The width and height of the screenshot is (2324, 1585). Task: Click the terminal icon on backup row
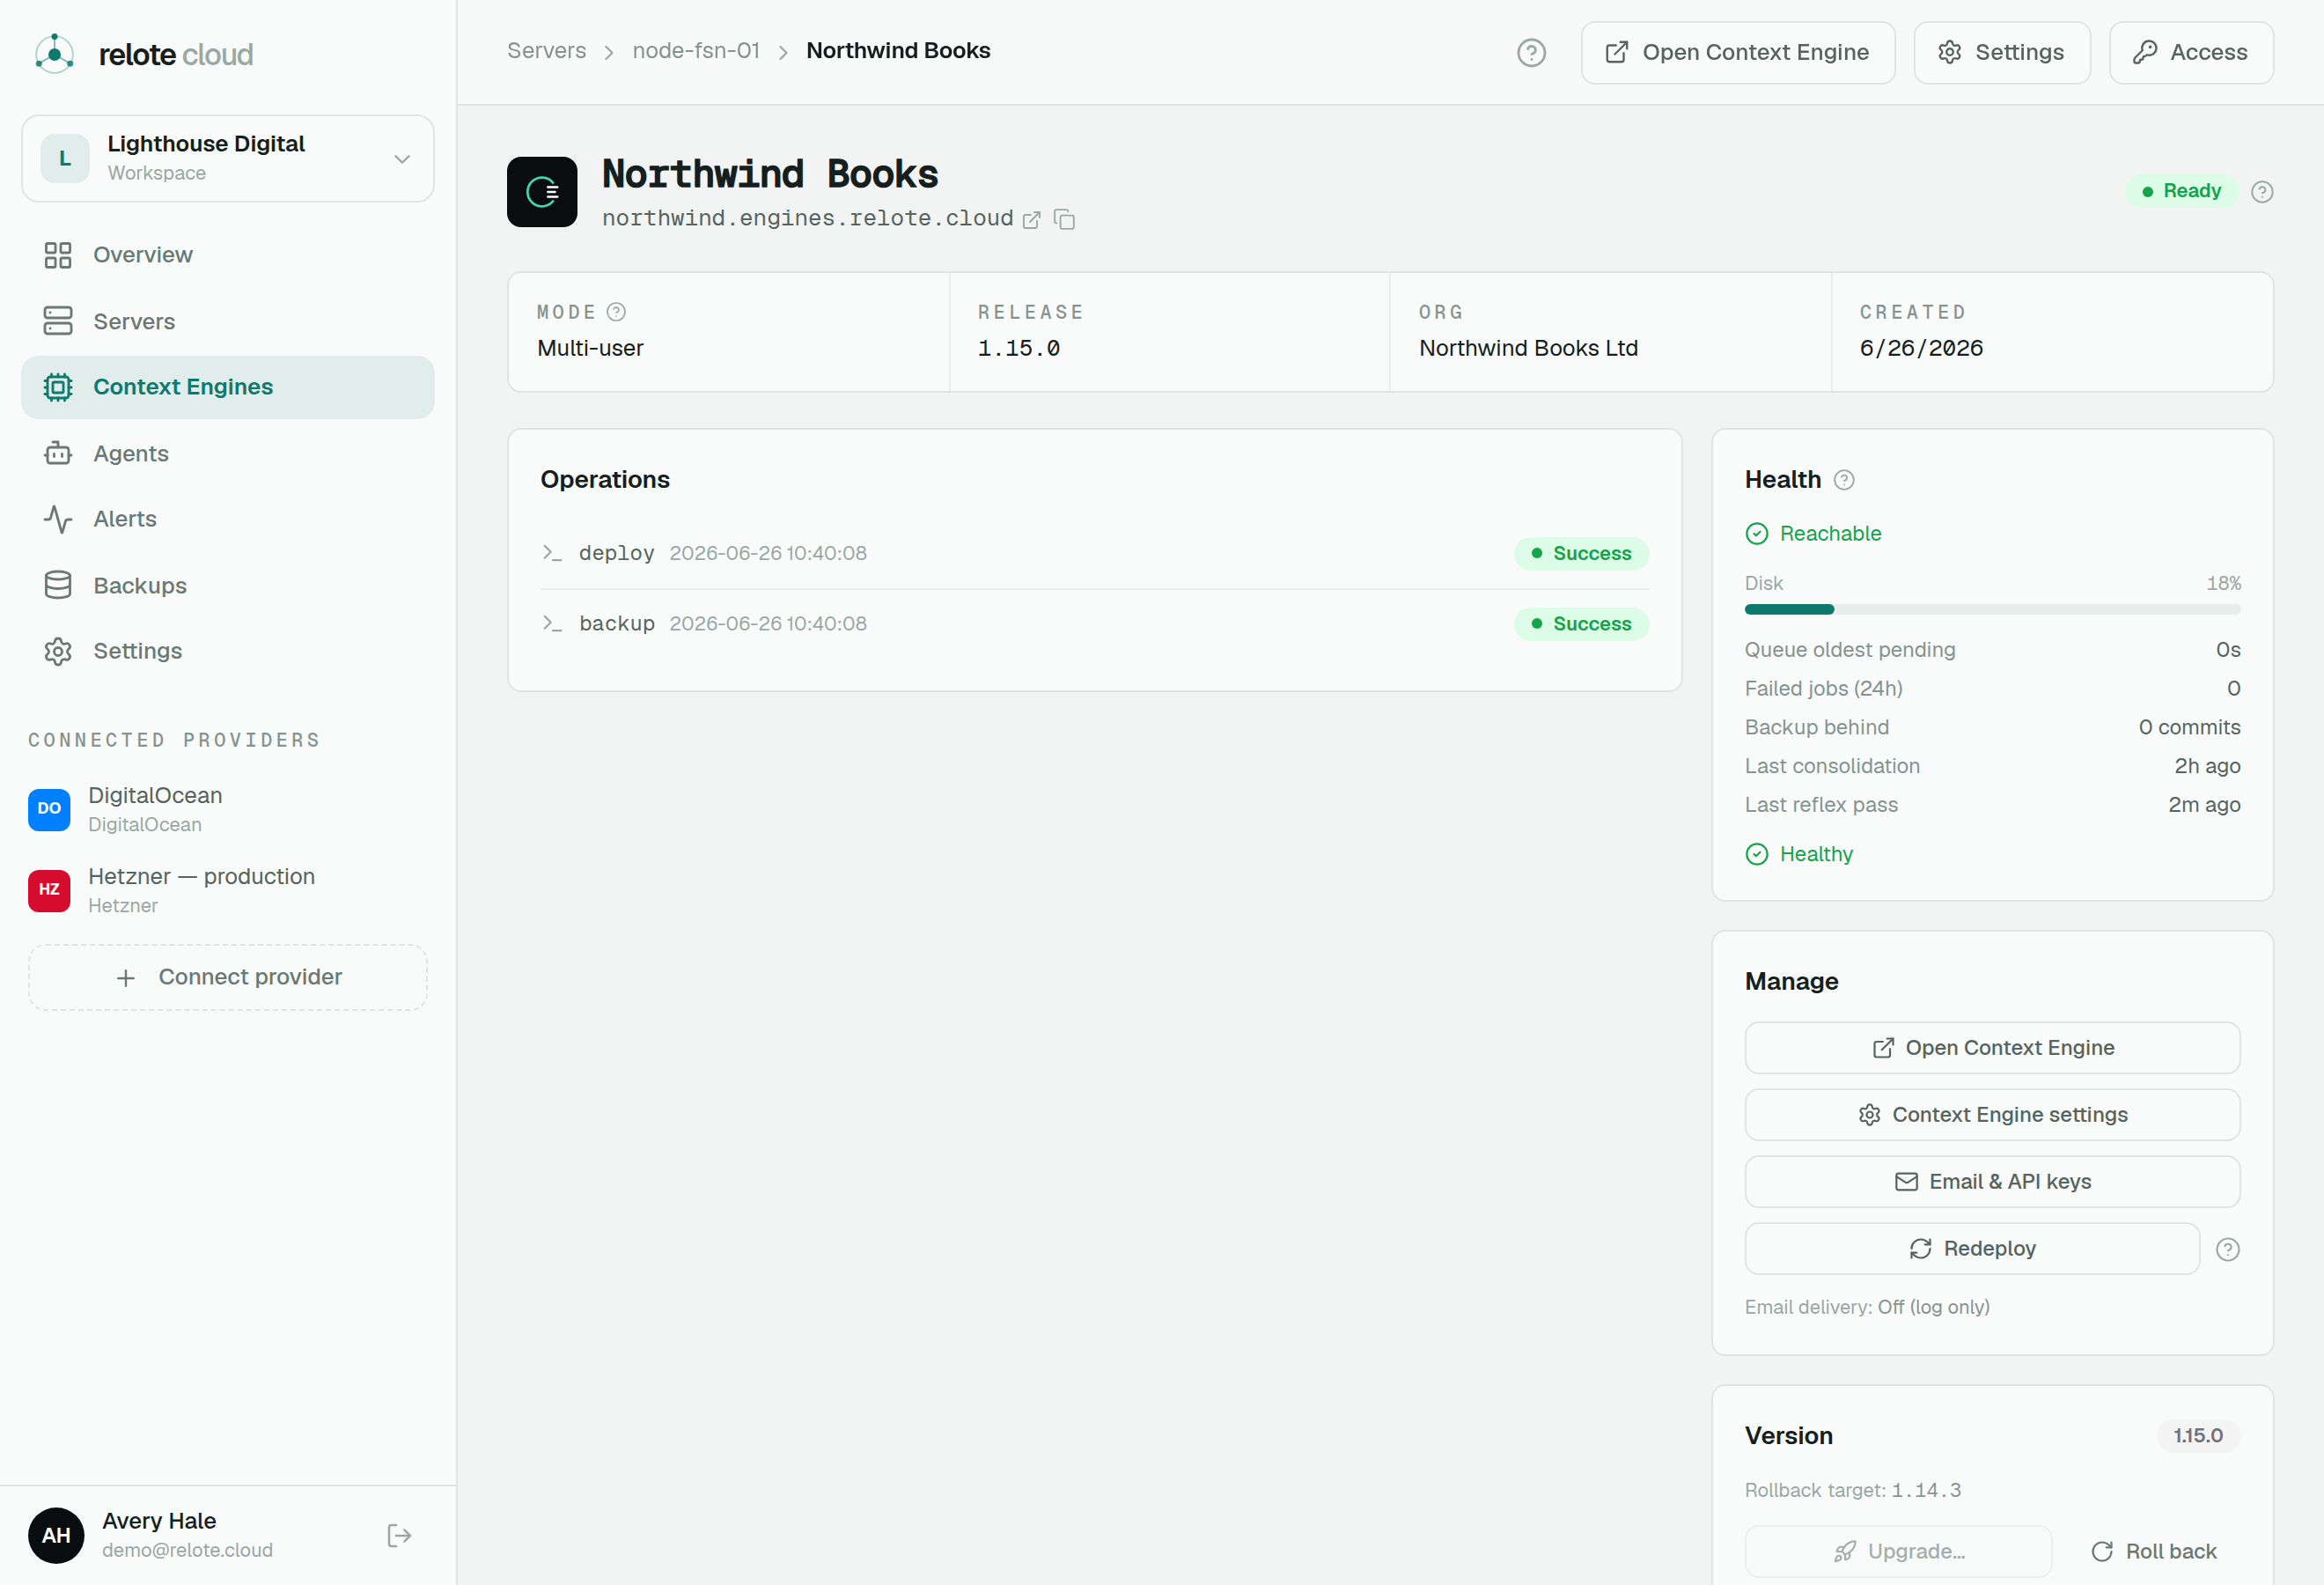552,623
